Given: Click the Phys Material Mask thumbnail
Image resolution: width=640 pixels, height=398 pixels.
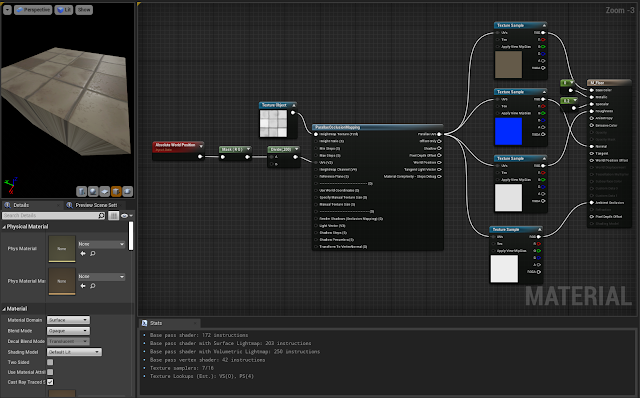Looking at the screenshot, I should pyautogui.click(x=62, y=281).
